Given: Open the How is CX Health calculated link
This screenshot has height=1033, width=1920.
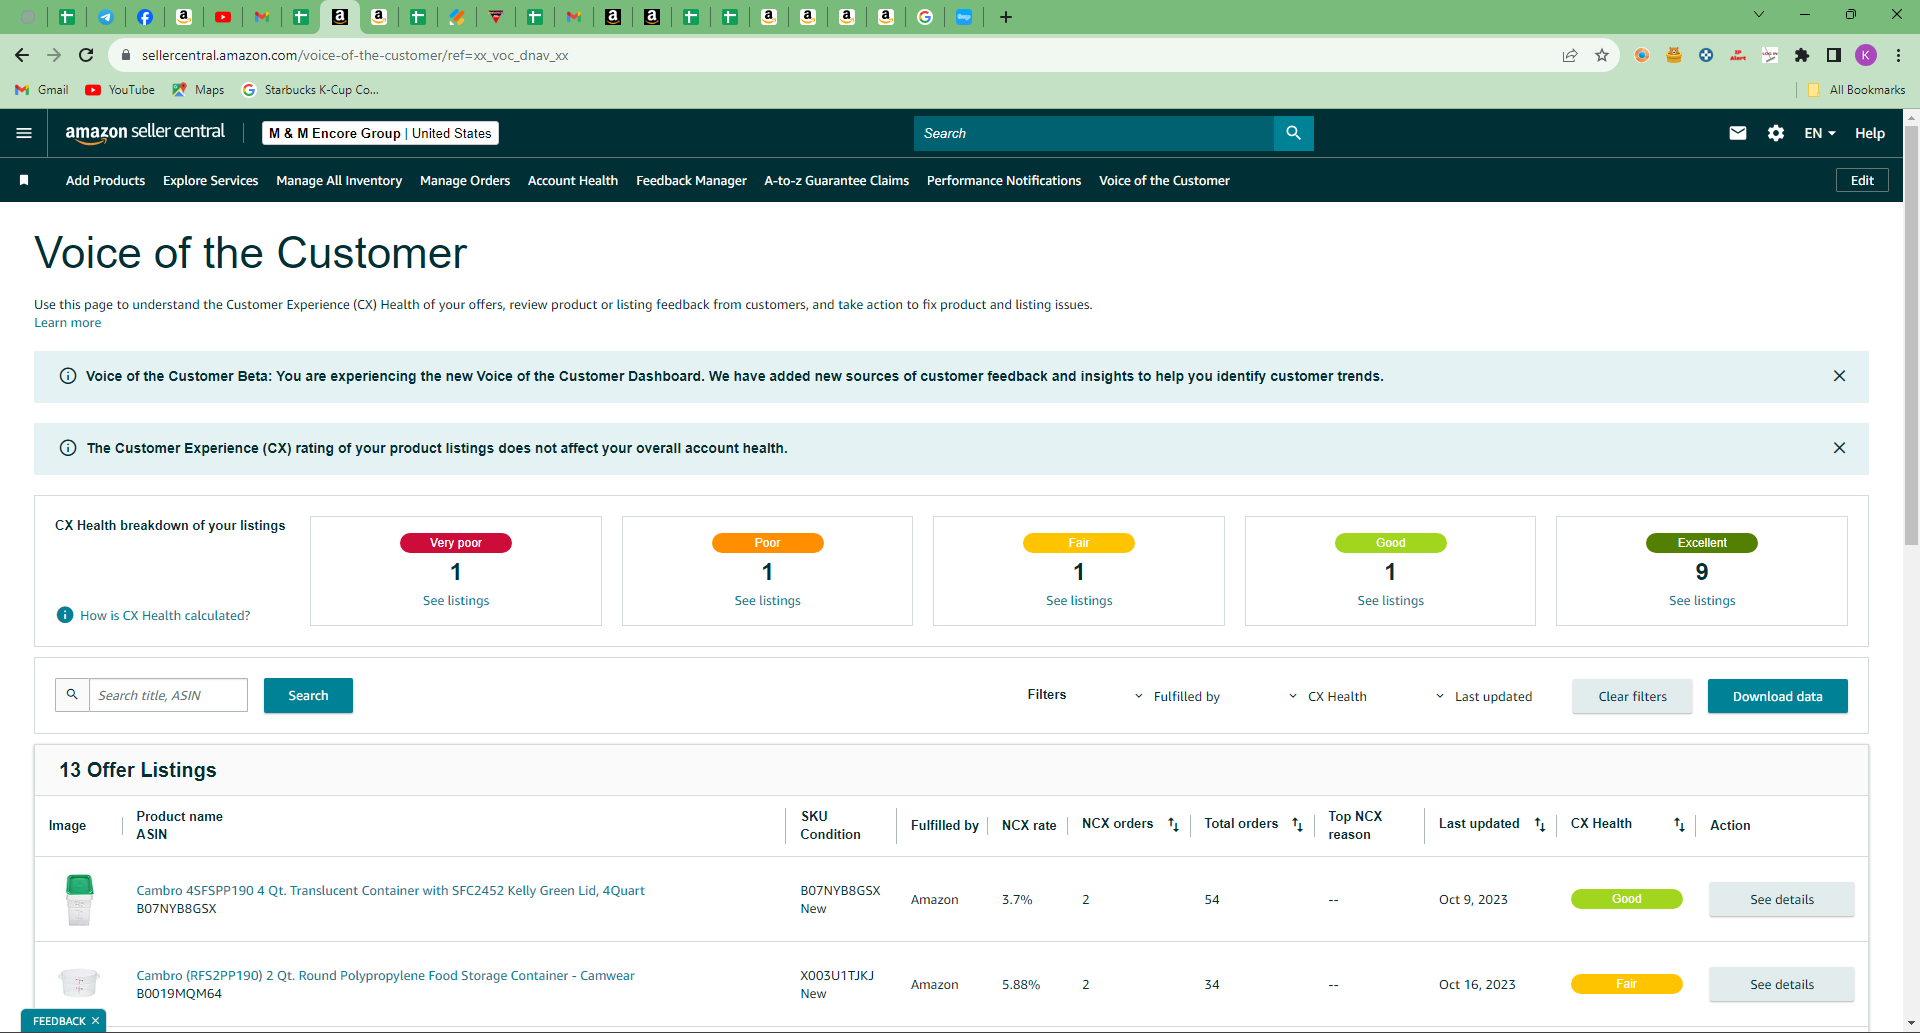Looking at the screenshot, I should (x=165, y=615).
